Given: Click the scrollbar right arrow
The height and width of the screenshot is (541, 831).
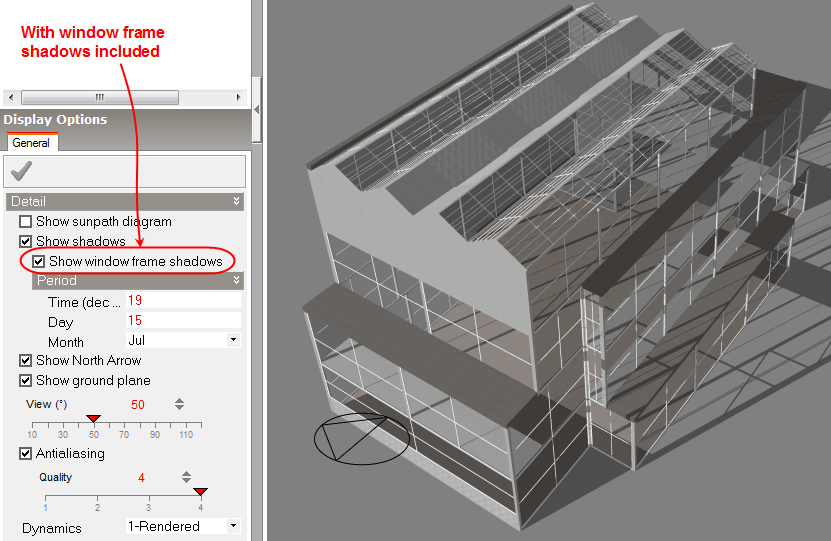Looking at the screenshot, I should pyautogui.click(x=238, y=97).
